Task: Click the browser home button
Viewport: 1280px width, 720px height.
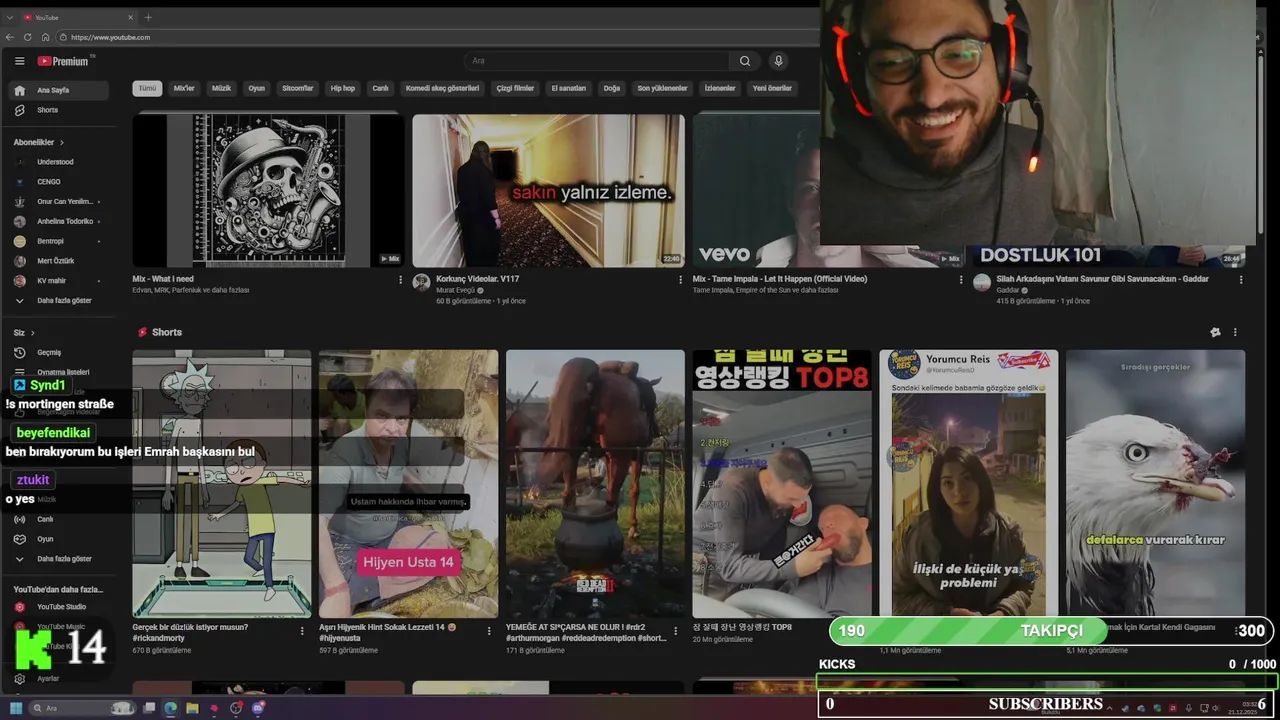Action: (45, 37)
